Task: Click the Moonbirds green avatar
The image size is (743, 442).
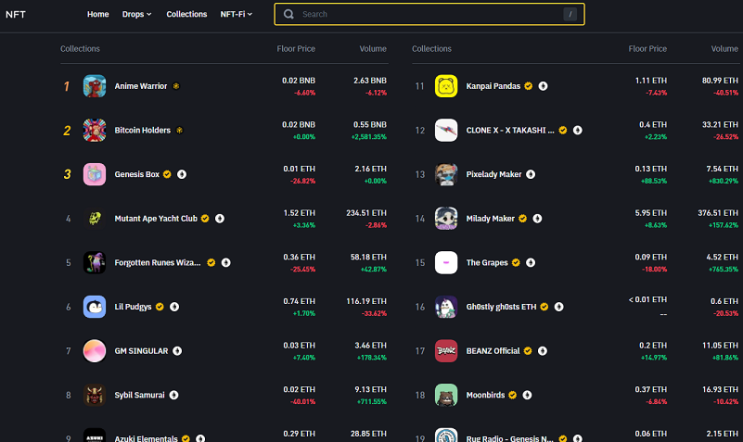Action: tap(446, 395)
